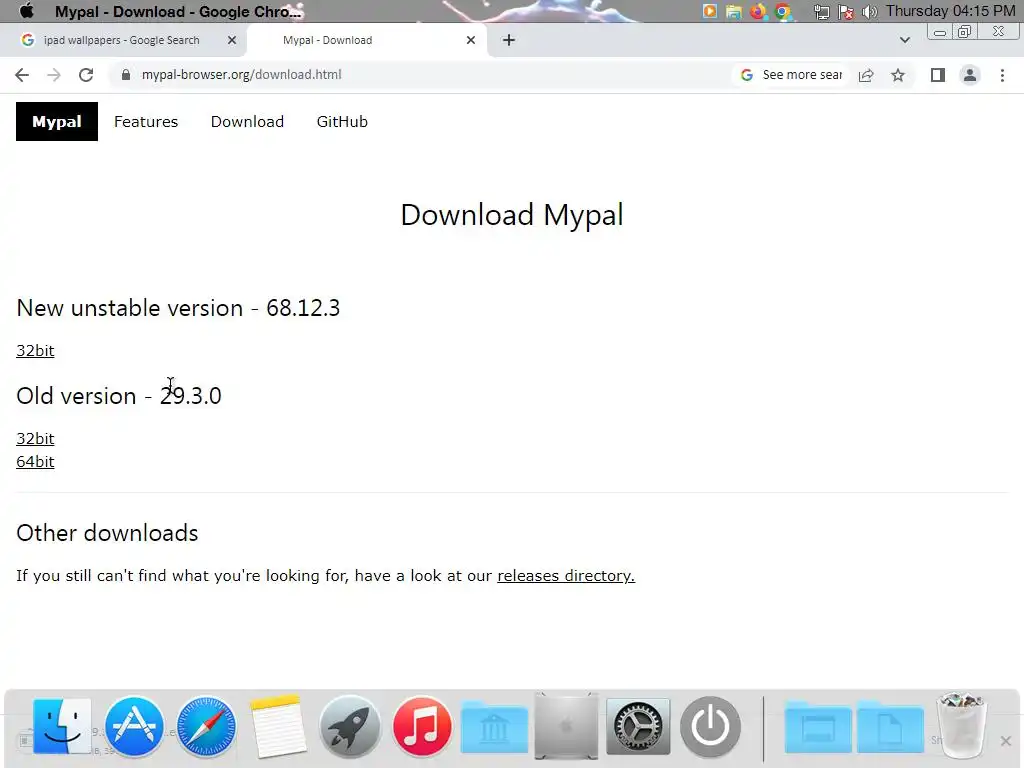Screen dimensions: 1024x768
Task: Click the Old version - 29.3.0 heading
Action: click(x=119, y=396)
